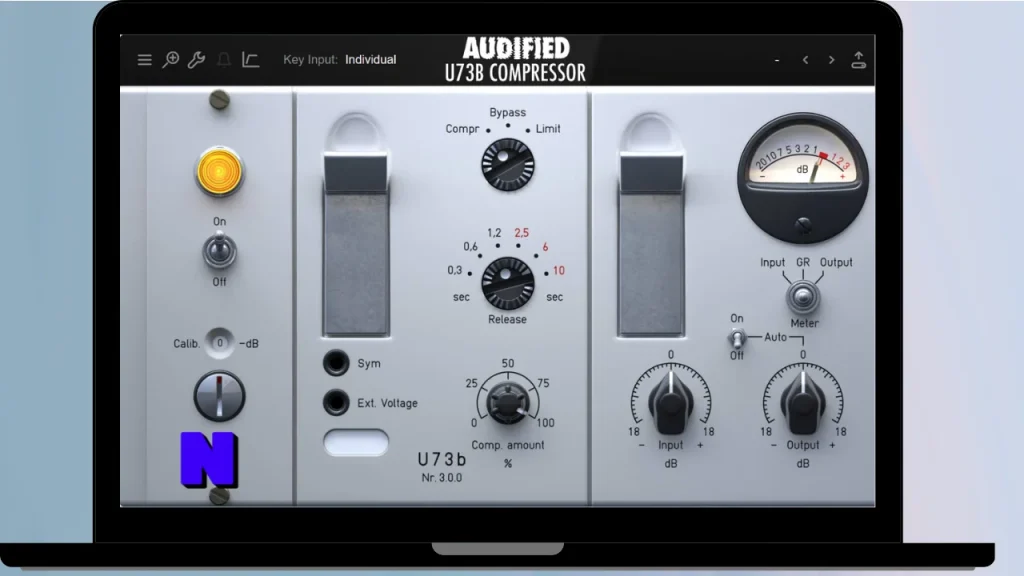Screen dimensions: 1024x576
Task: Click the Calib. value field
Action: click(x=219, y=343)
